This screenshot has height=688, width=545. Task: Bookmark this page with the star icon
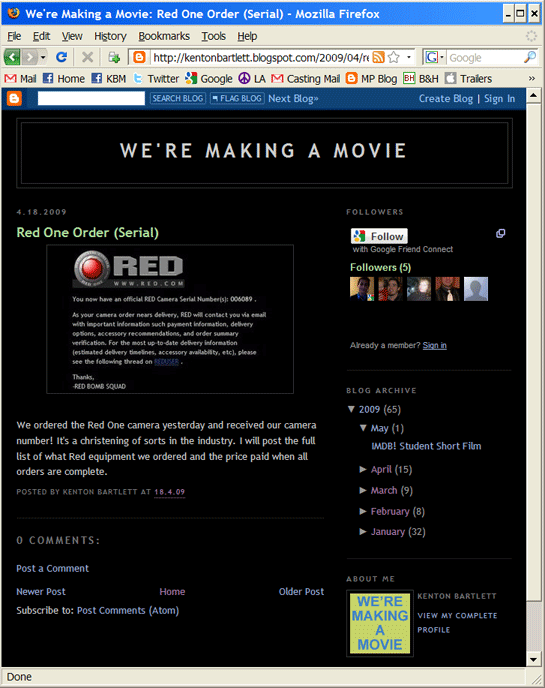[394, 57]
